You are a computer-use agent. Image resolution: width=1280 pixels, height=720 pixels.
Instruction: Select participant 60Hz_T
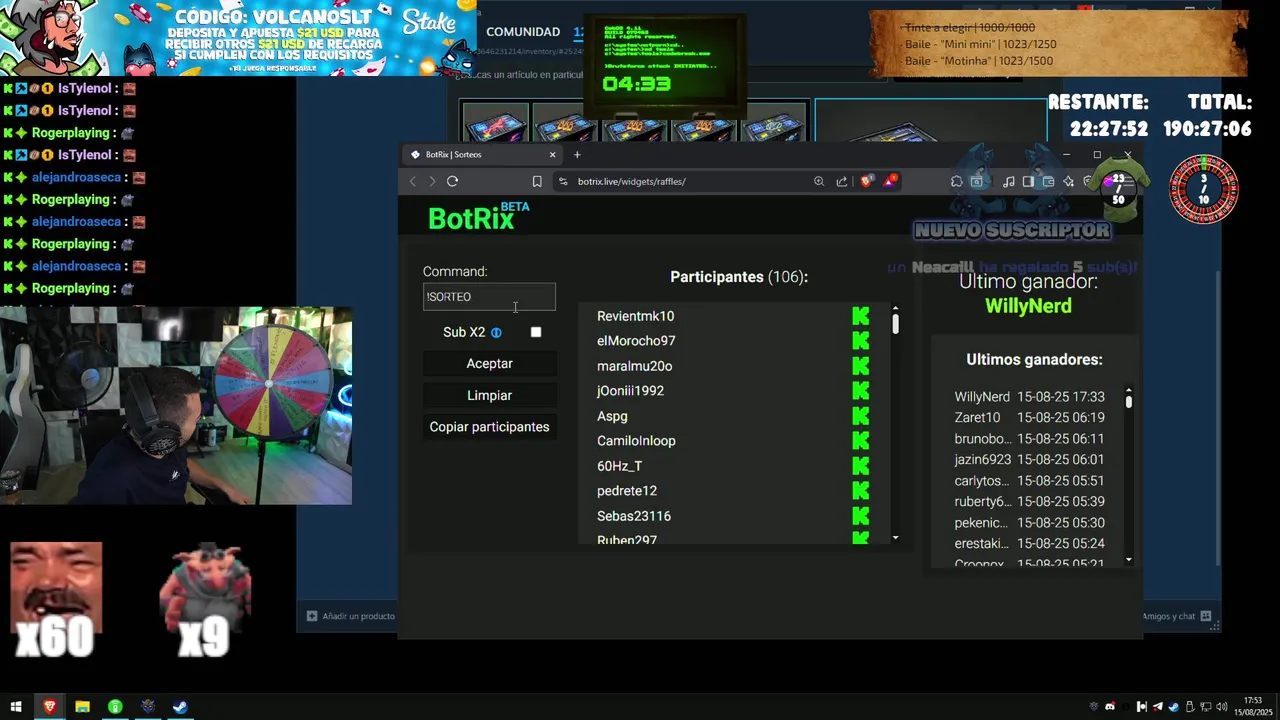pyautogui.click(x=619, y=466)
